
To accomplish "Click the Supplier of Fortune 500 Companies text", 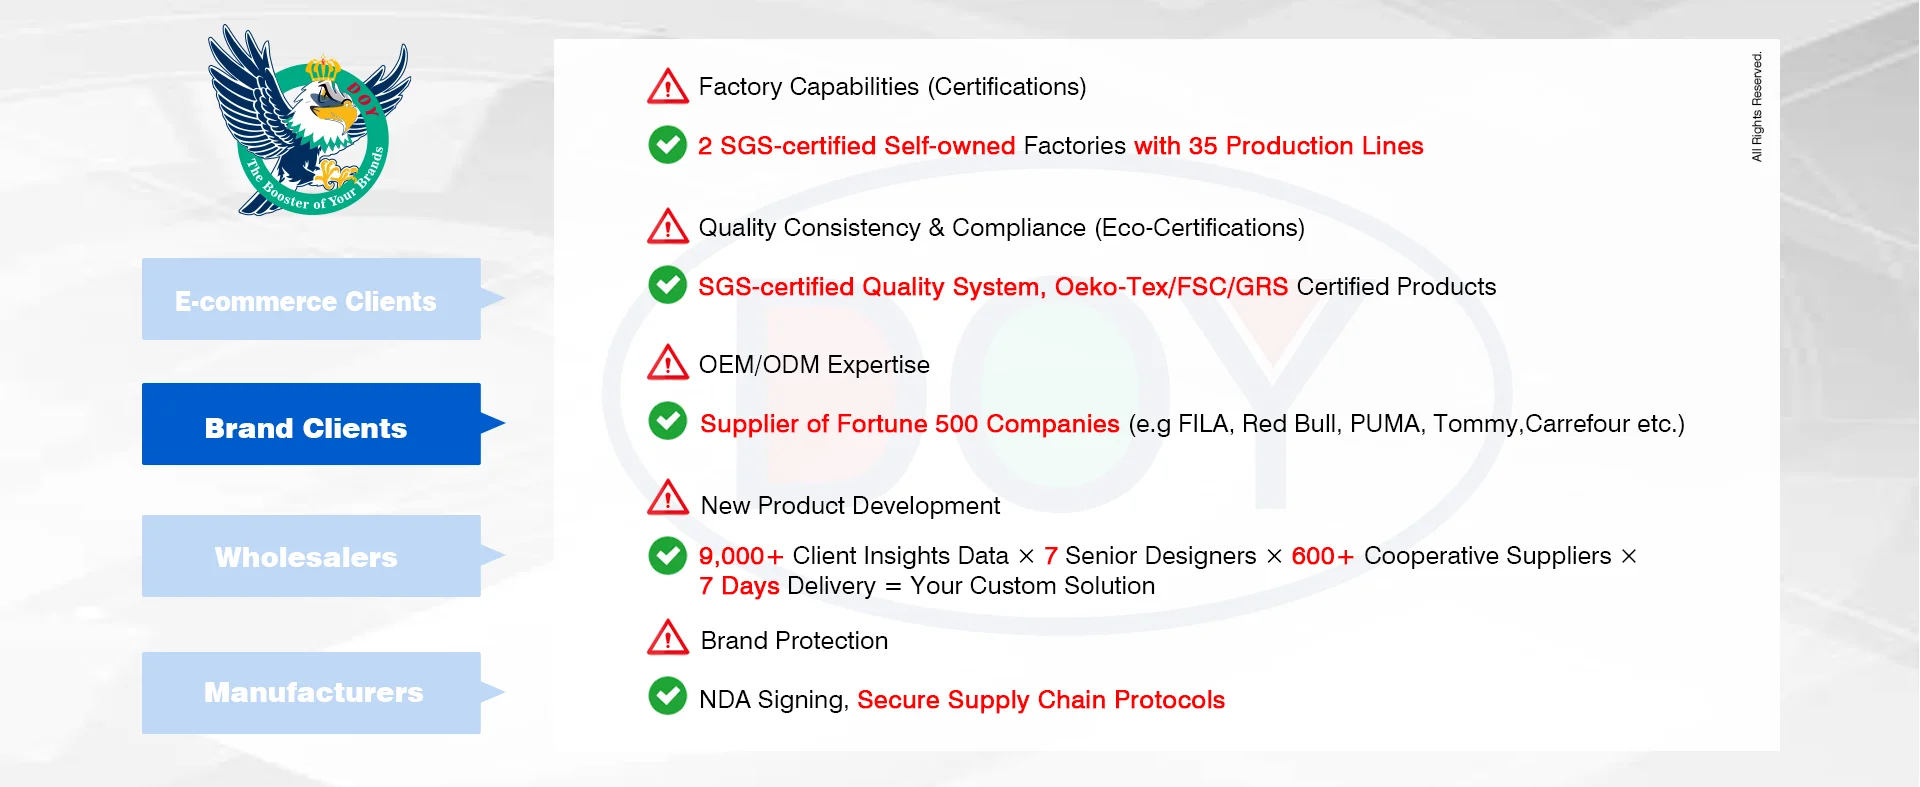I will click(x=909, y=424).
